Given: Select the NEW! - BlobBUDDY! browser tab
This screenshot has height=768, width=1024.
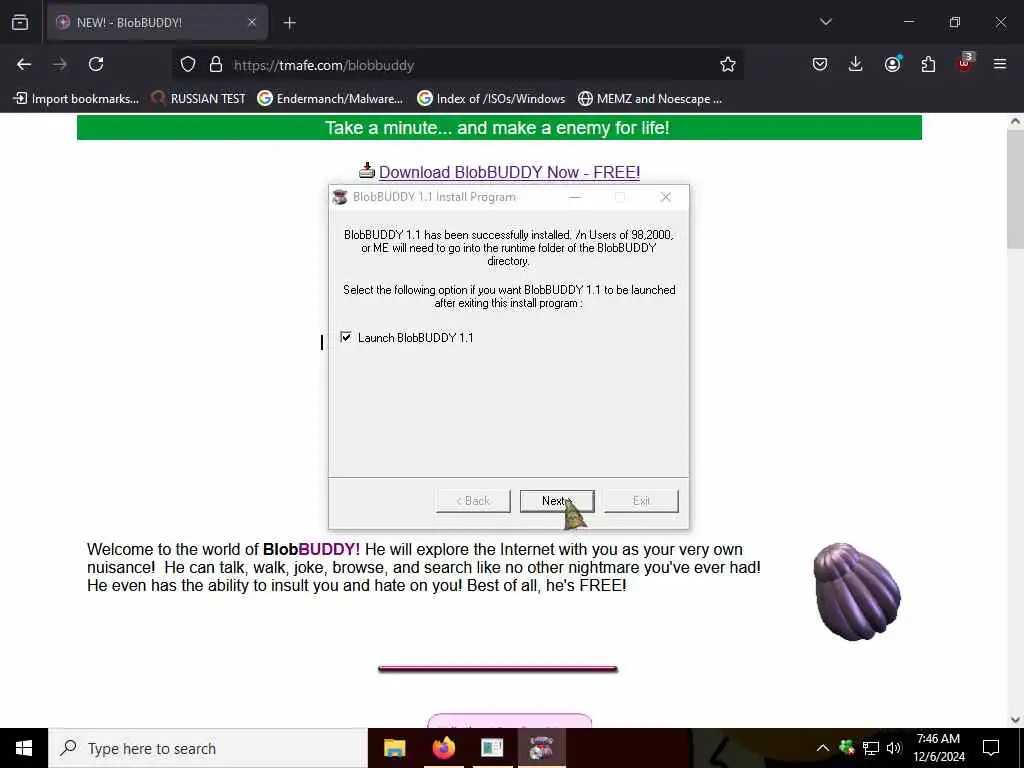Looking at the screenshot, I should point(157,23).
